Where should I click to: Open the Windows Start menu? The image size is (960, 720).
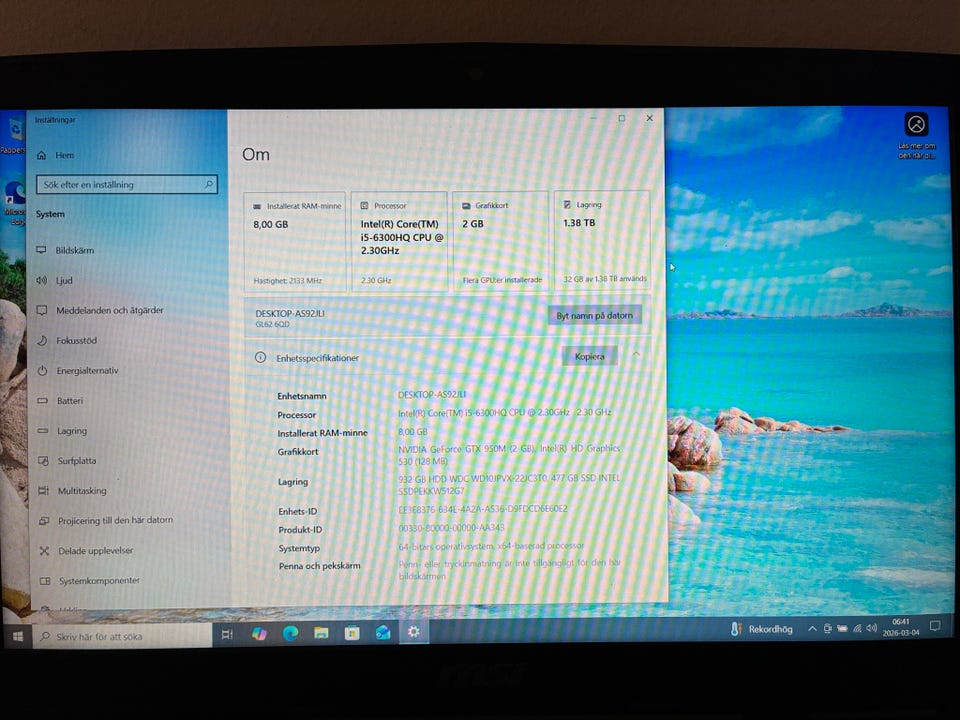pos(18,636)
